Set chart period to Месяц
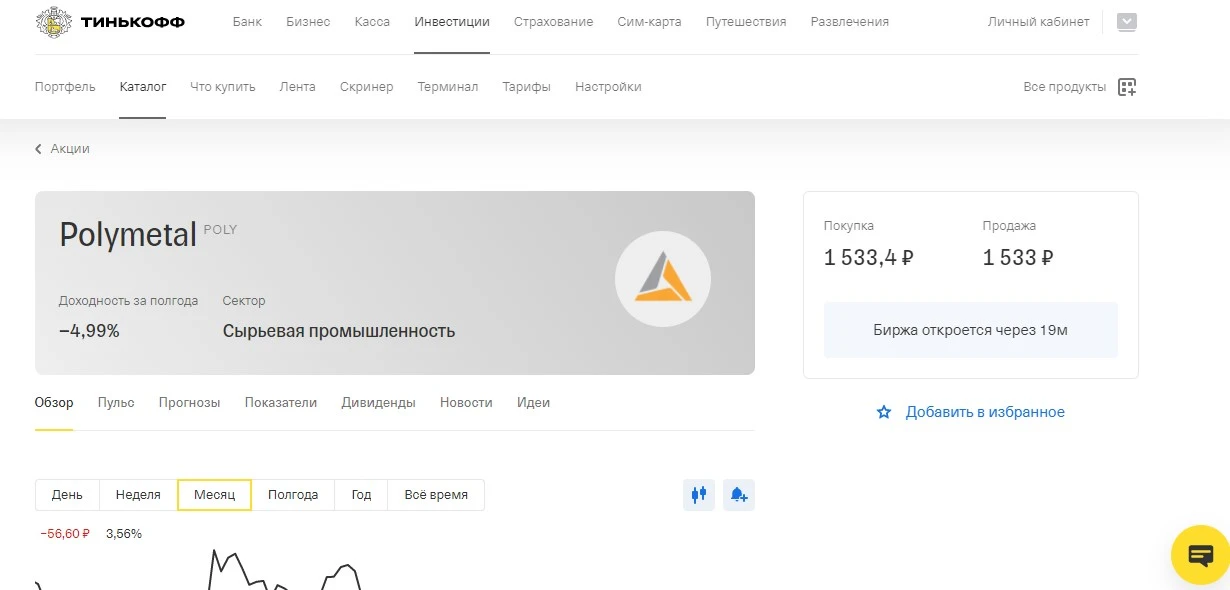1230x590 pixels. 214,495
